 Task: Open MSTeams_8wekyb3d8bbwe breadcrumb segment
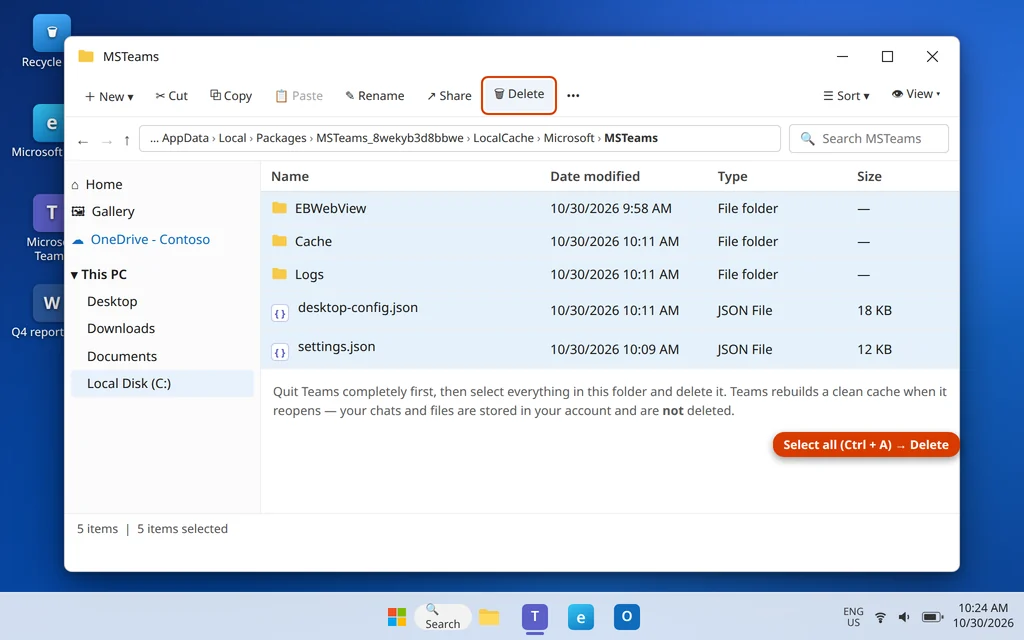[390, 138]
